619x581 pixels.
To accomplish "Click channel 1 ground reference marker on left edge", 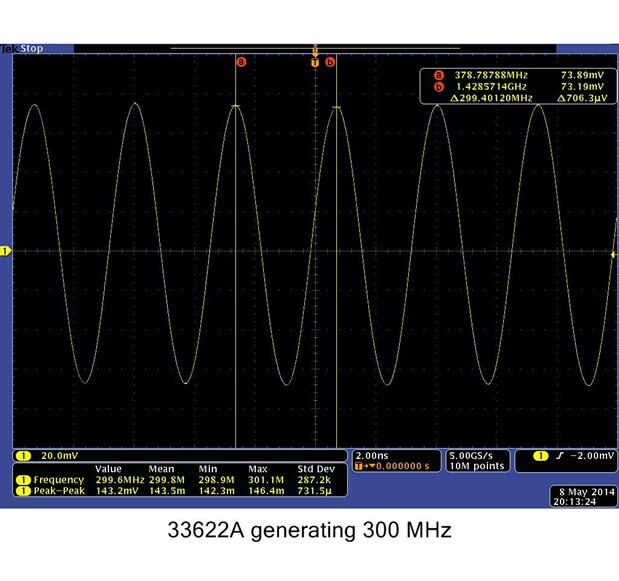I will (6, 251).
